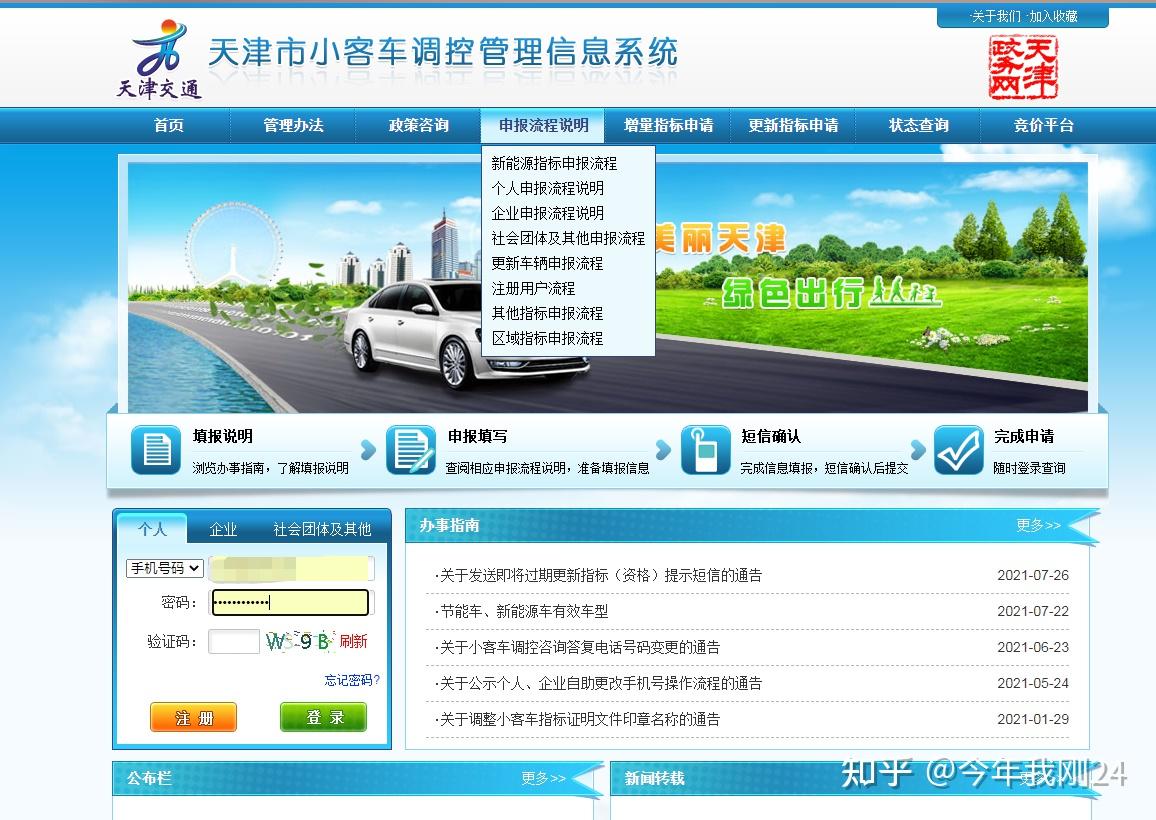Switch to the 社会团体及其他 tab
This screenshot has height=820, width=1156.
[x=323, y=529]
